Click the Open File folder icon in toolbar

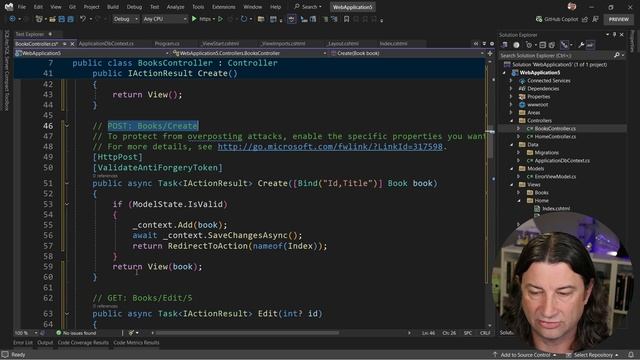point(52,19)
